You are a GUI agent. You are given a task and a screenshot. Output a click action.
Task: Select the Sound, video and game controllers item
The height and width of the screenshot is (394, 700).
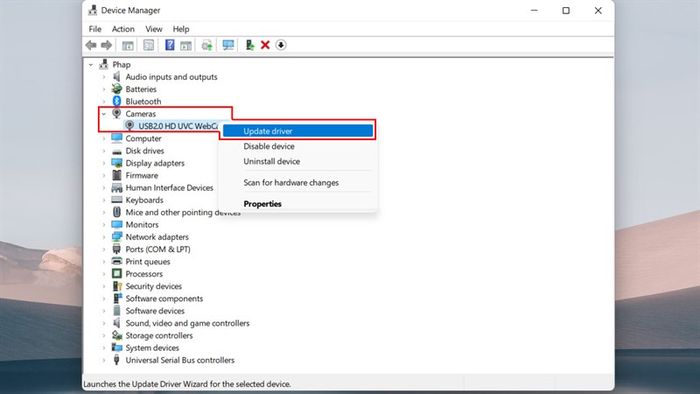point(188,323)
